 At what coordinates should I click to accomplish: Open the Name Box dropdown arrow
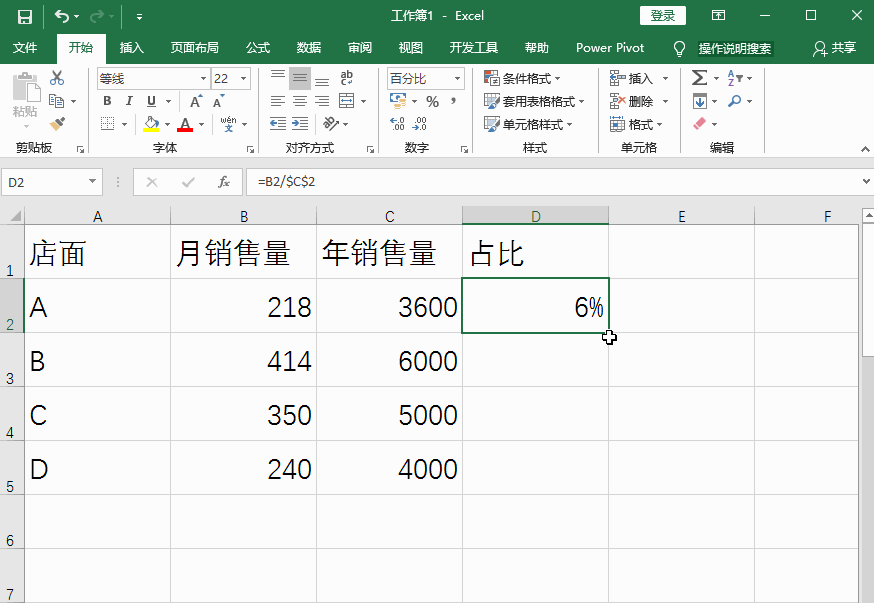point(93,182)
